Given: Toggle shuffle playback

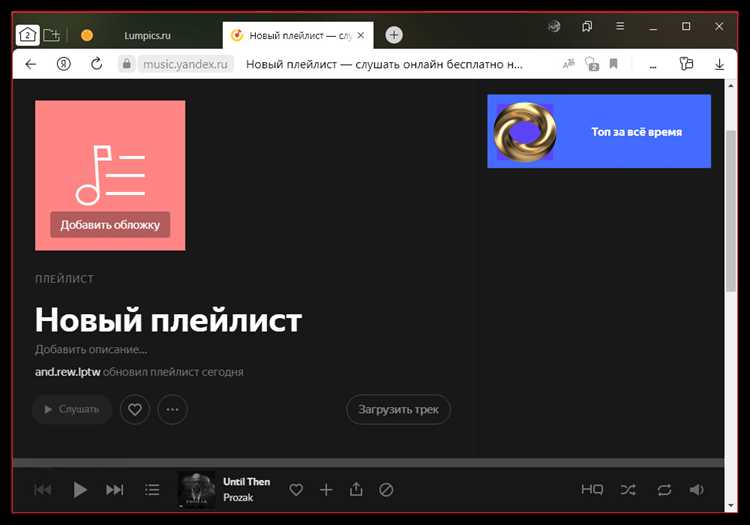Looking at the screenshot, I should [x=628, y=490].
